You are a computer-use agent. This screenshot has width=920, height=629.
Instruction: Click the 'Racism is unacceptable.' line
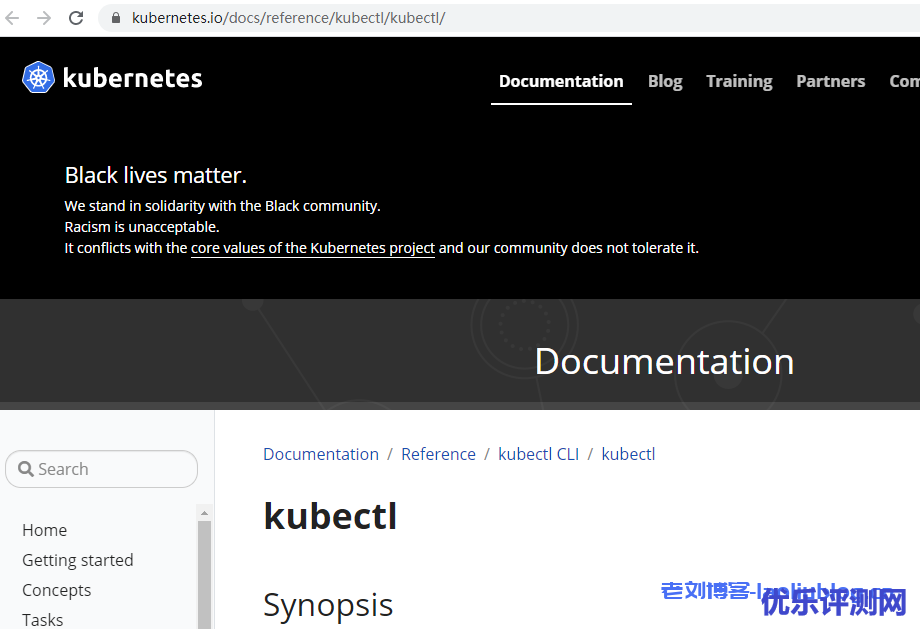[141, 227]
